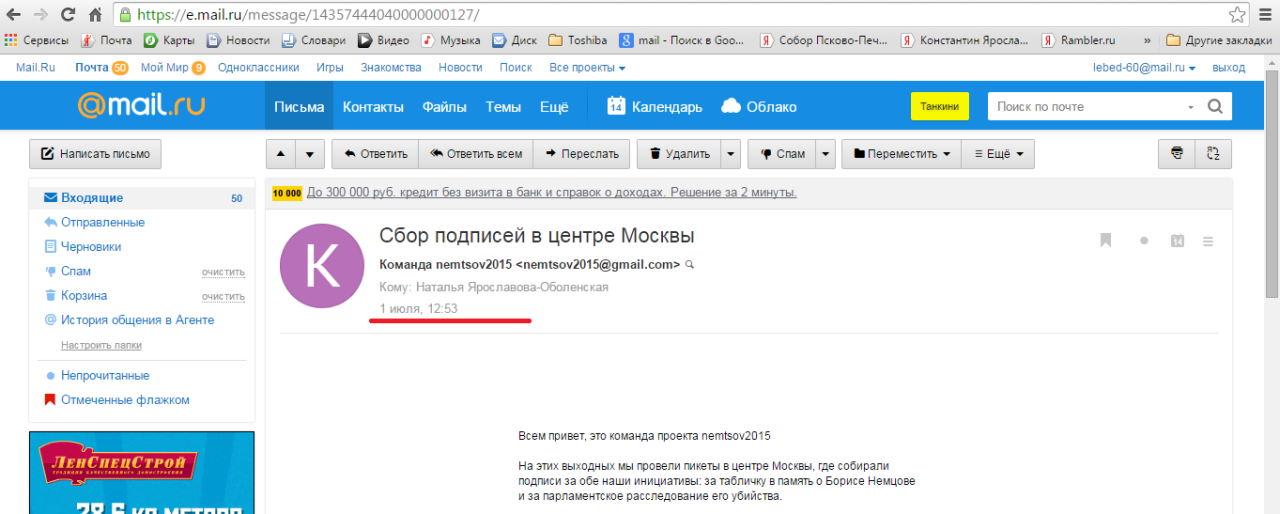
Task: Open Все проекты dropdown
Action: pos(587,68)
